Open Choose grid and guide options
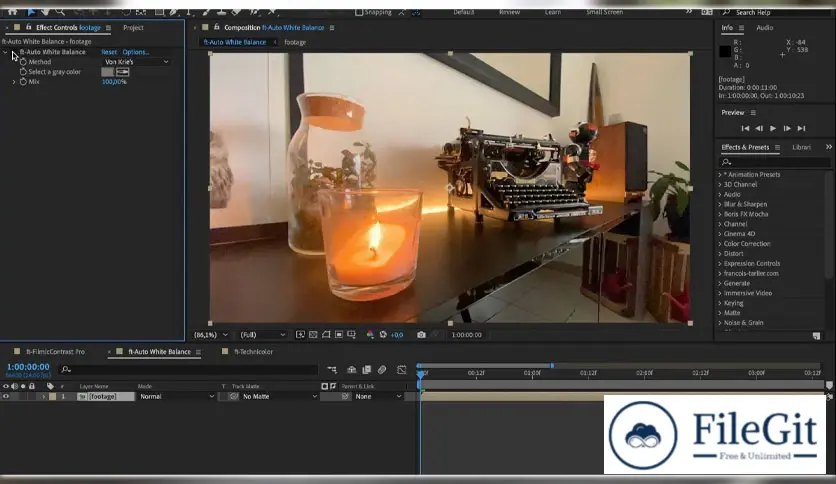 (x=351, y=335)
